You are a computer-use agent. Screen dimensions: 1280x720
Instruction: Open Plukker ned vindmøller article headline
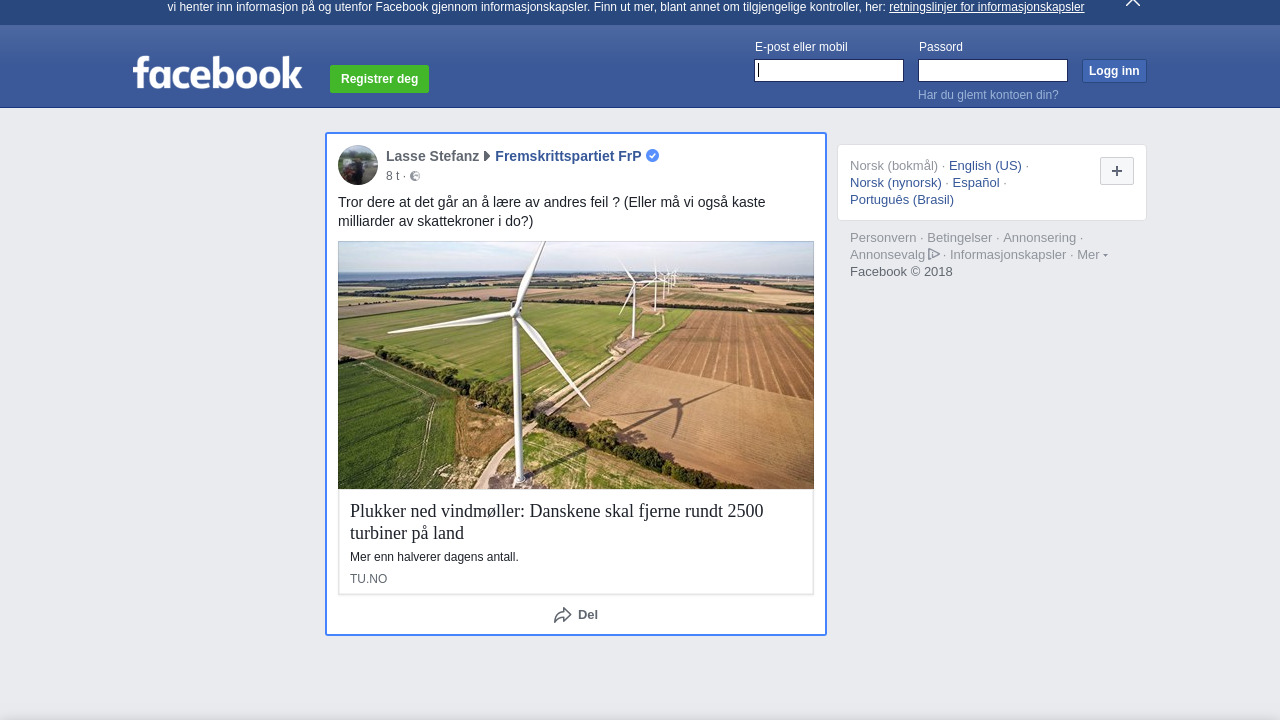[557, 522]
